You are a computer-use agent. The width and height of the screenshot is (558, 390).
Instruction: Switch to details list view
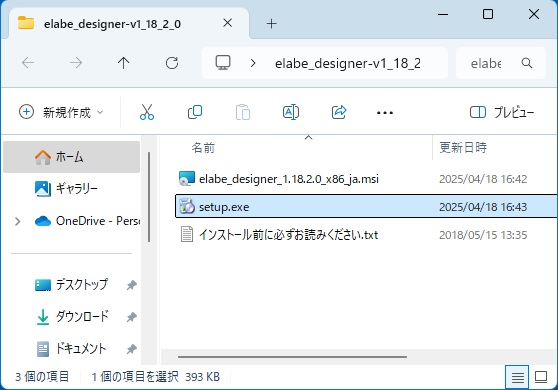pos(517,377)
